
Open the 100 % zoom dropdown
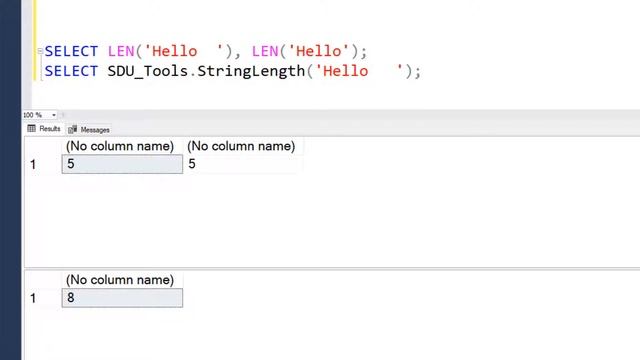pos(53,115)
